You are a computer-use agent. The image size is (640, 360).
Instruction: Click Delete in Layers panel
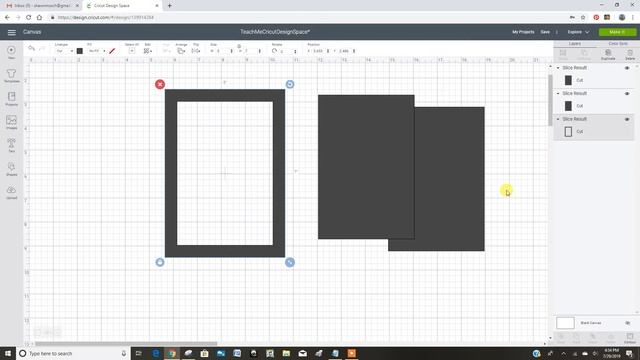[x=630, y=55]
